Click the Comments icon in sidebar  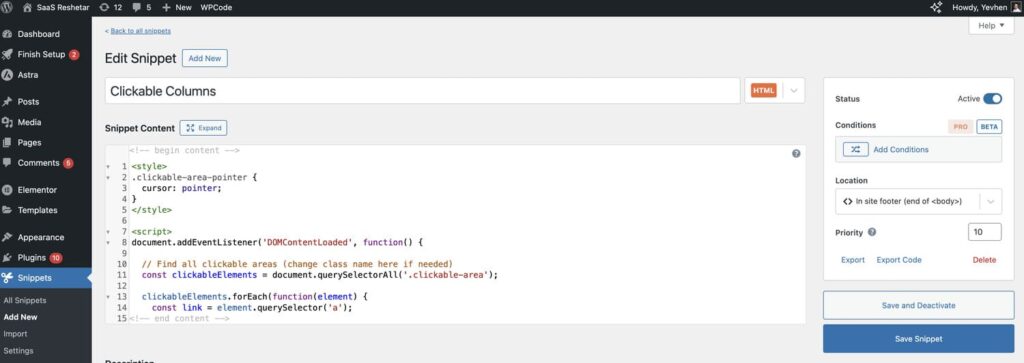tap(7, 163)
